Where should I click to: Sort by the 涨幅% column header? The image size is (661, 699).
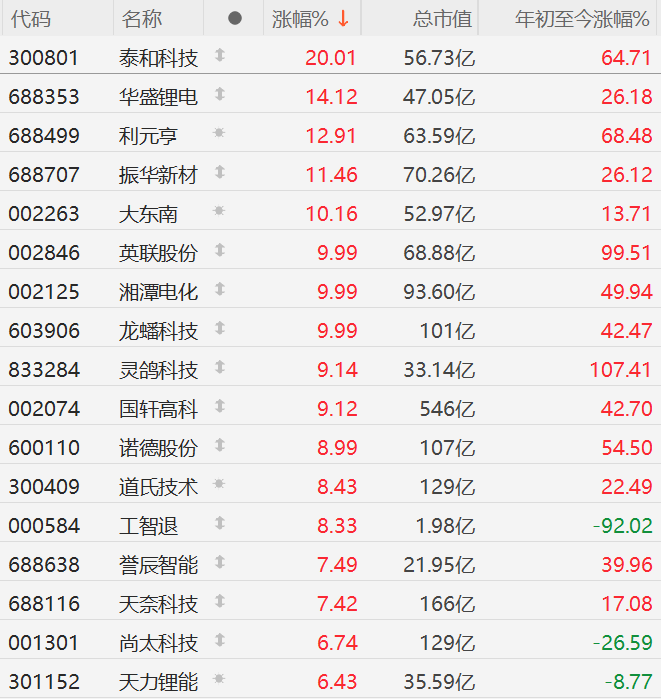point(311,19)
